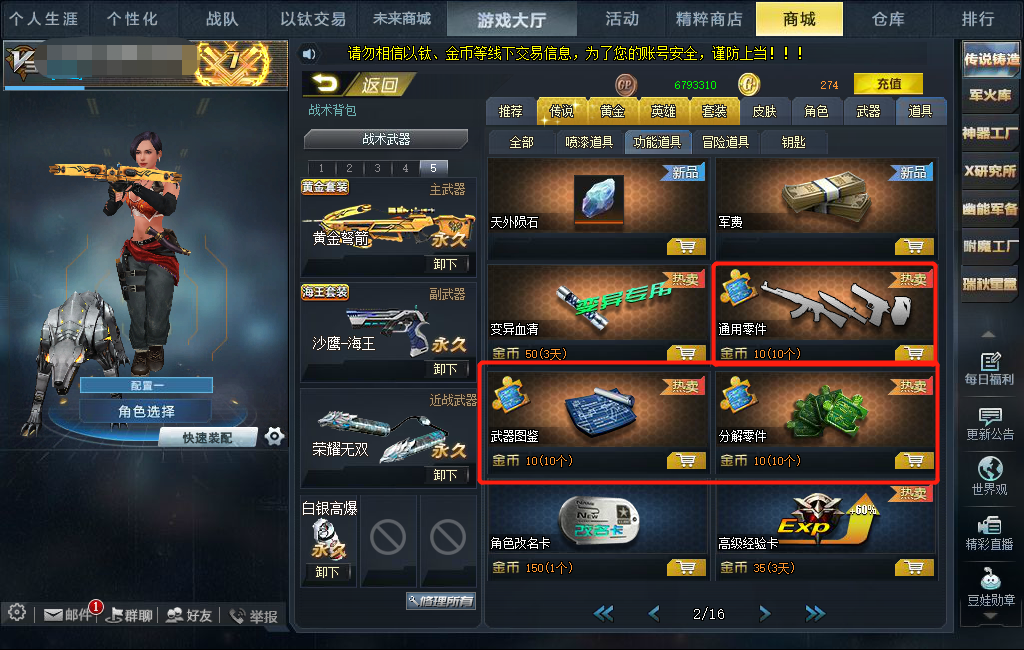
Task: Go to next shop page arrow
Action: (x=765, y=613)
